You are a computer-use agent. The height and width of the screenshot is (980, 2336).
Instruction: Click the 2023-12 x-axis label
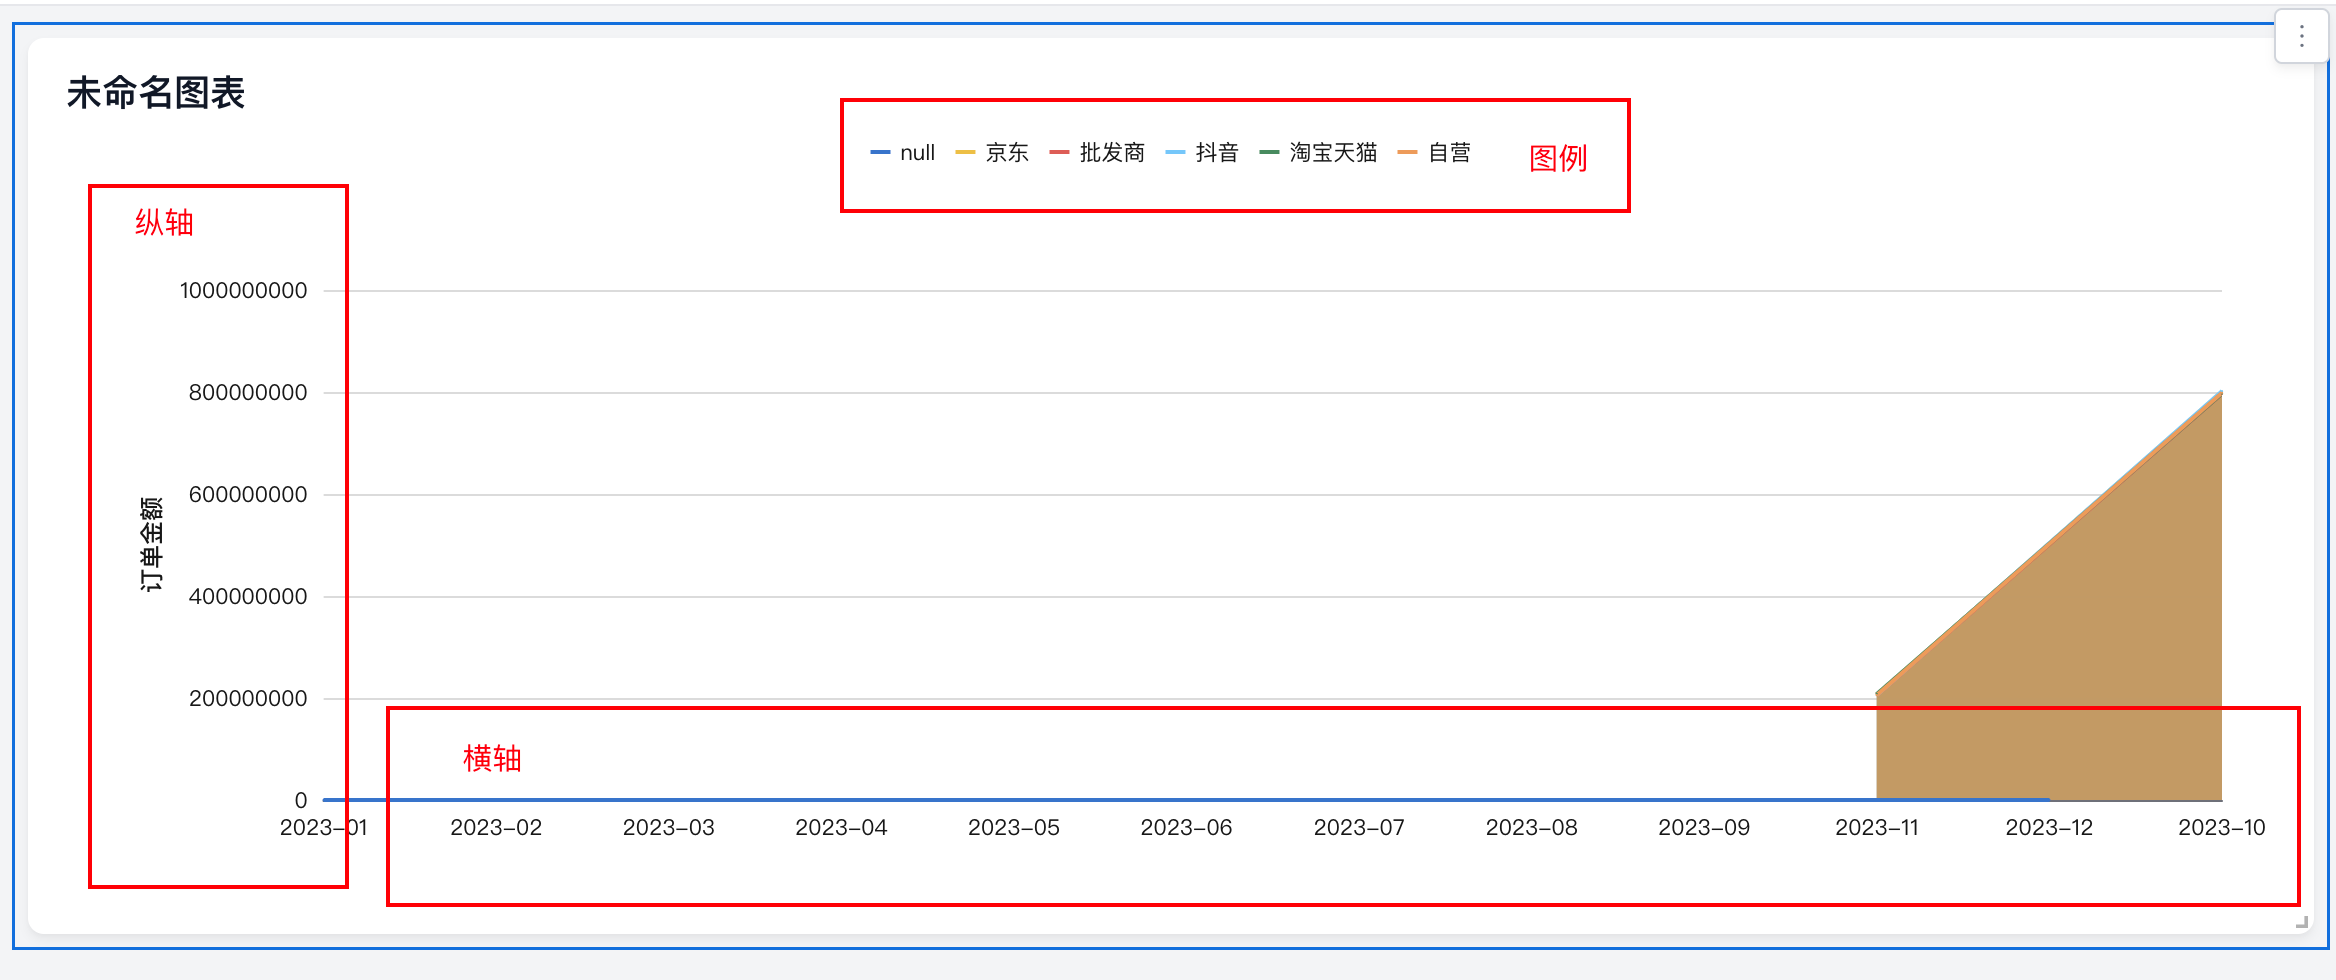click(2049, 828)
